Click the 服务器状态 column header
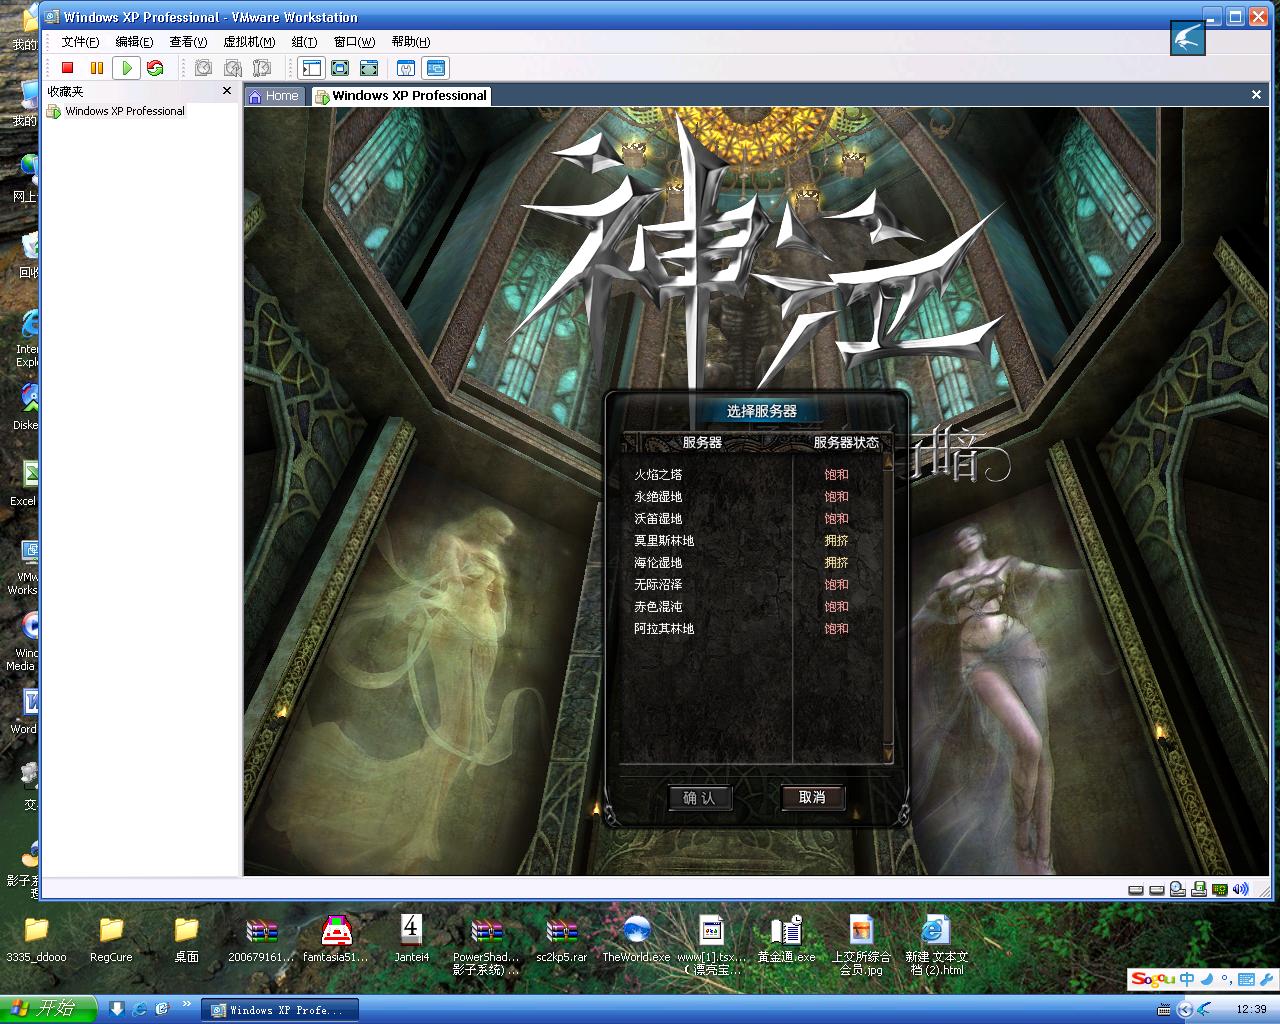This screenshot has width=1280, height=1024. (x=846, y=442)
